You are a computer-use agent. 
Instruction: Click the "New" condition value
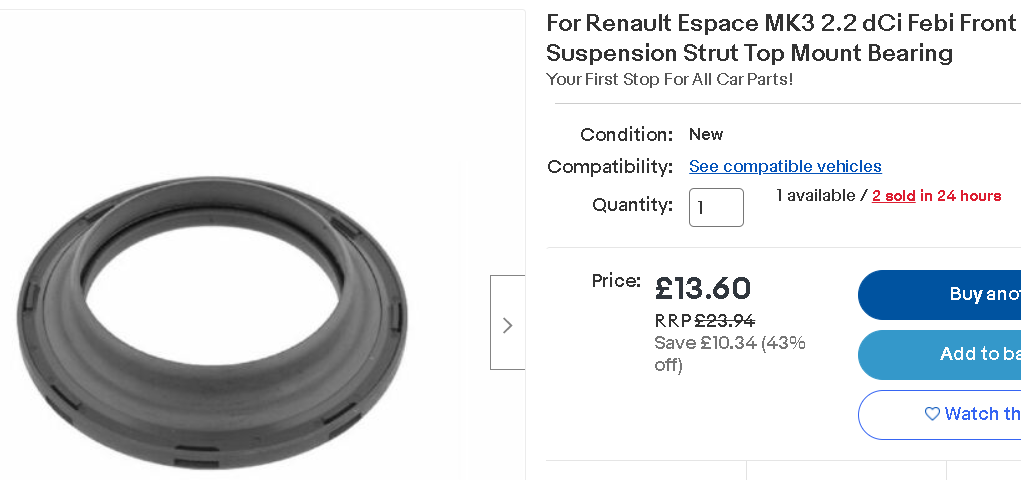706,134
